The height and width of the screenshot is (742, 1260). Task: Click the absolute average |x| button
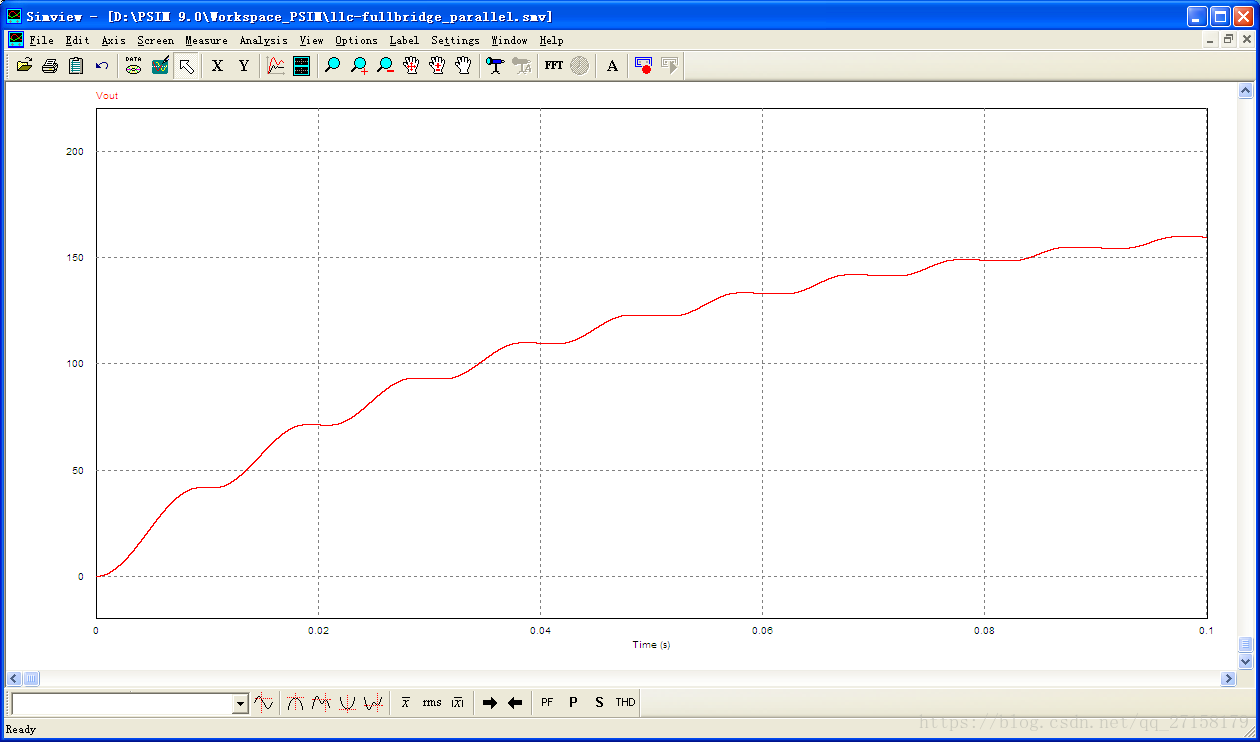click(457, 703)
